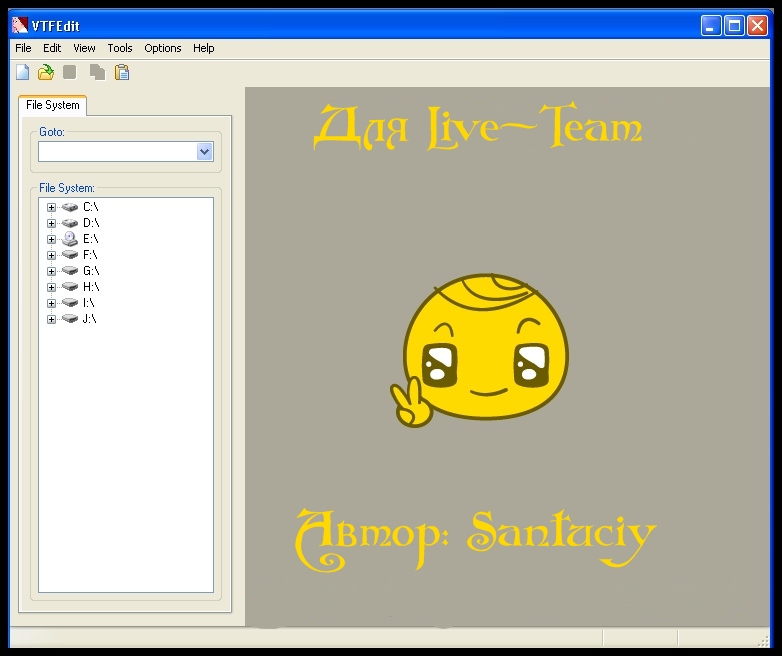Expand the C:\ drive tree node
The image size is (782, 656).
[52, 207]
